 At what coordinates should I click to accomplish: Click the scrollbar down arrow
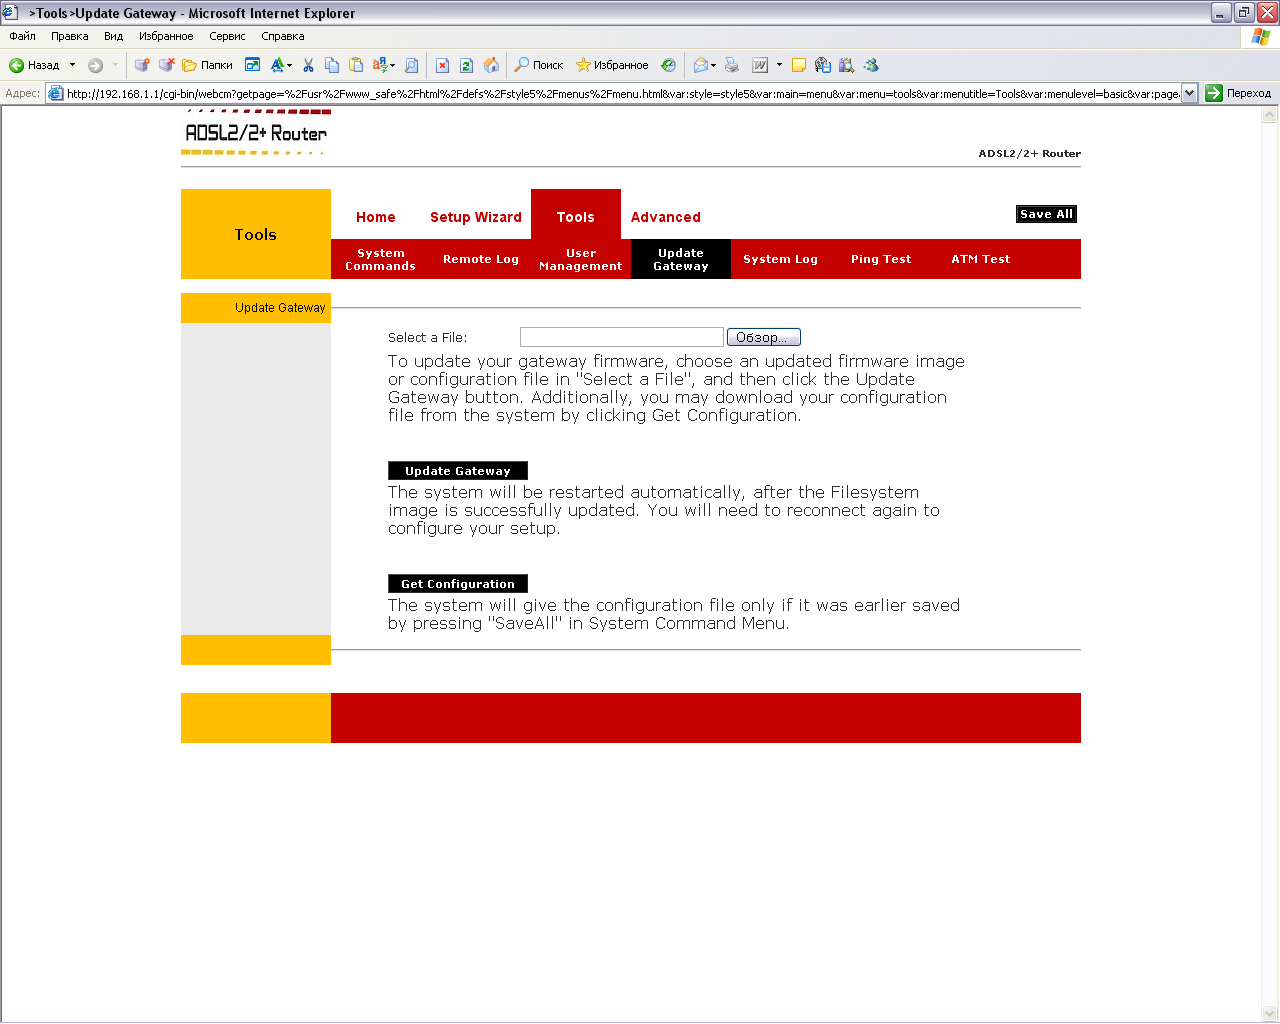pos(1270,1013)
